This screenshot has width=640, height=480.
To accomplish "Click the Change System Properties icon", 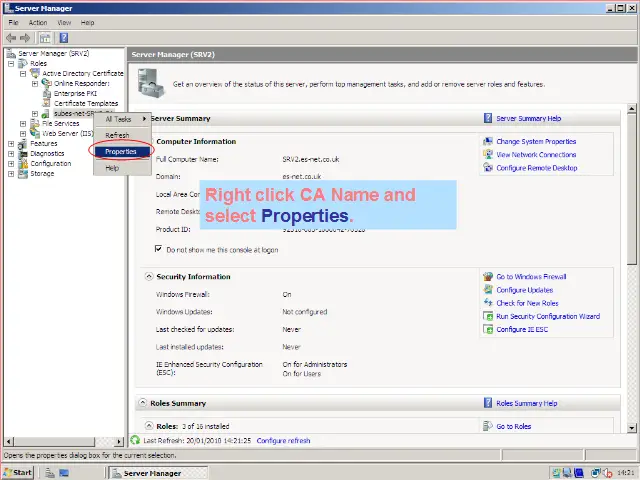I will [488, 142].
